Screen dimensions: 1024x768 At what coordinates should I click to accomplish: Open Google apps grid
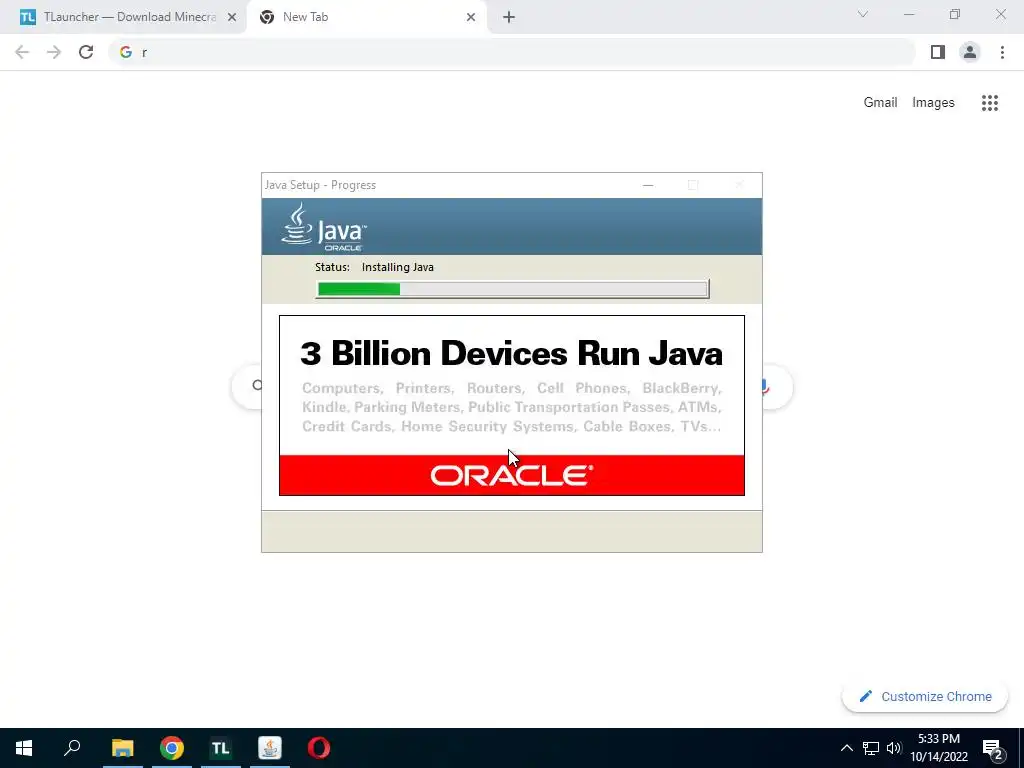tap(989, 103)
